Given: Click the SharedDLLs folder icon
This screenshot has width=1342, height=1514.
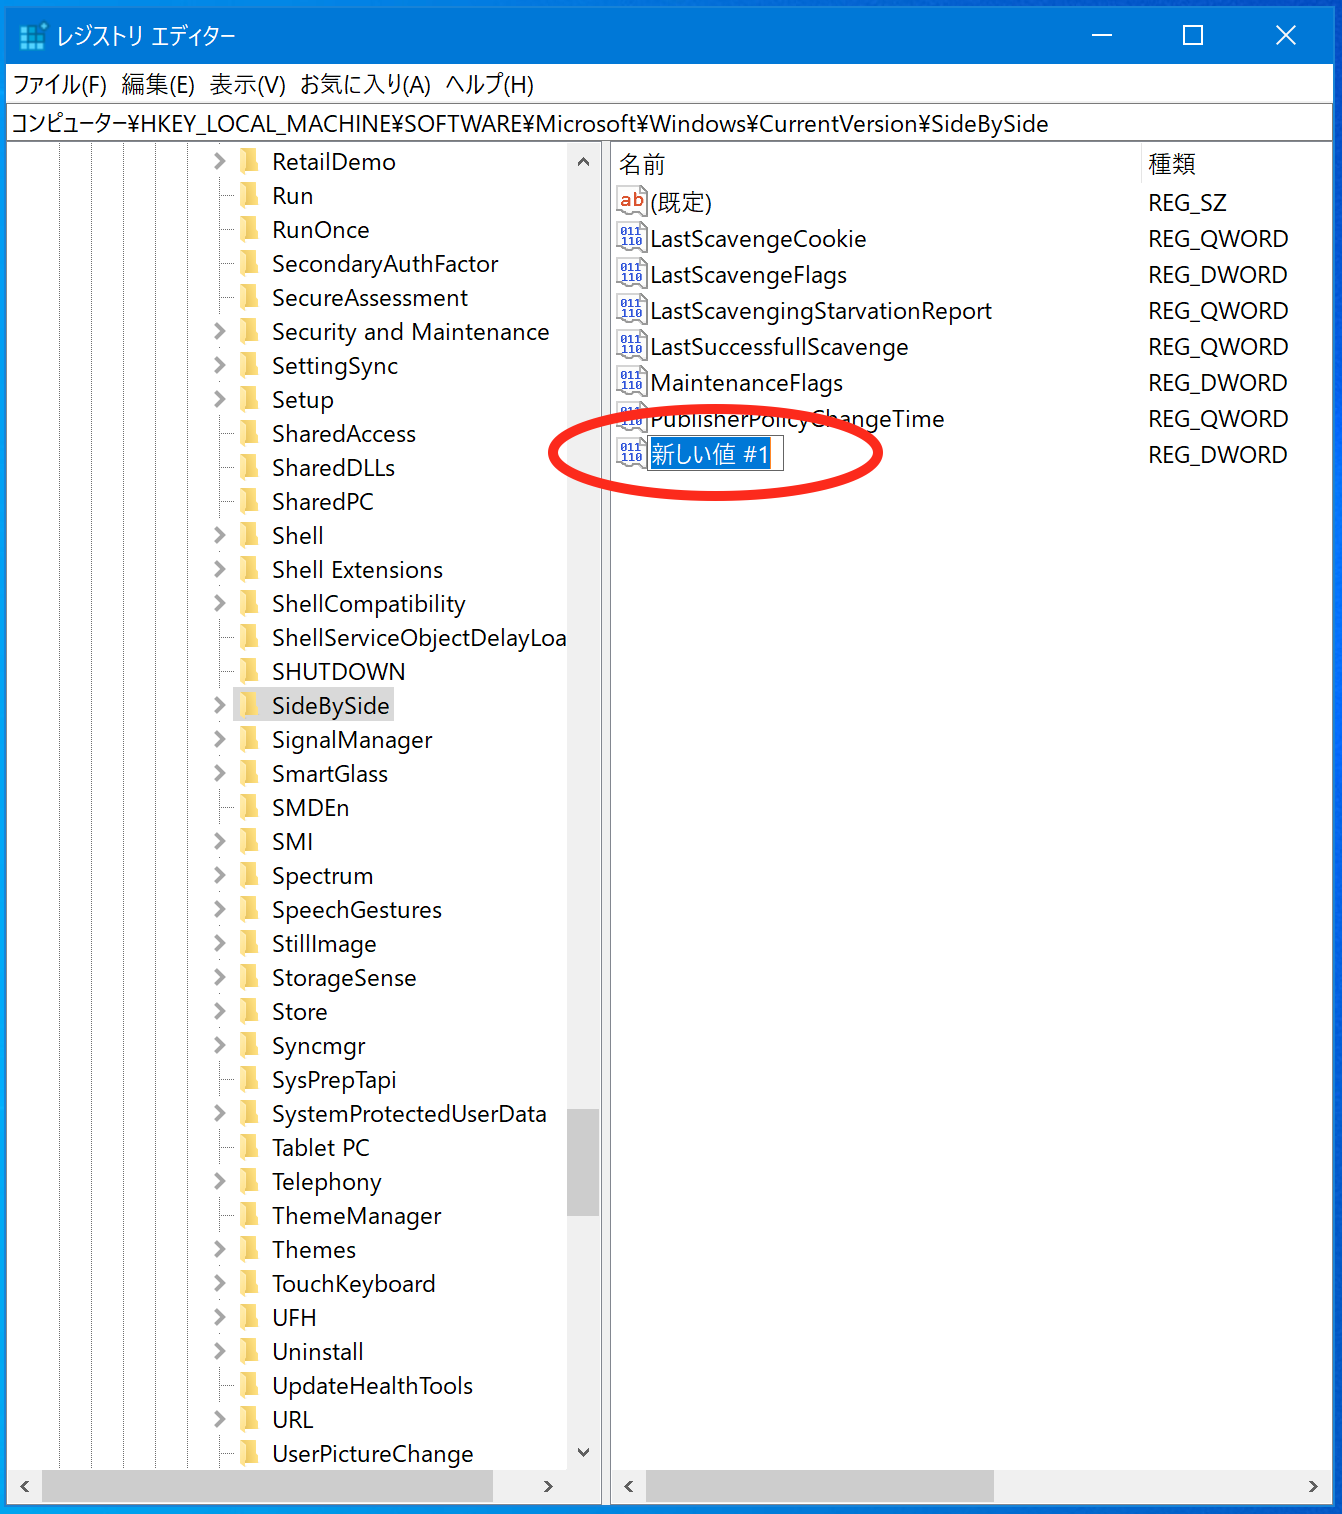Looking at the screenshot, I should 250,467.
